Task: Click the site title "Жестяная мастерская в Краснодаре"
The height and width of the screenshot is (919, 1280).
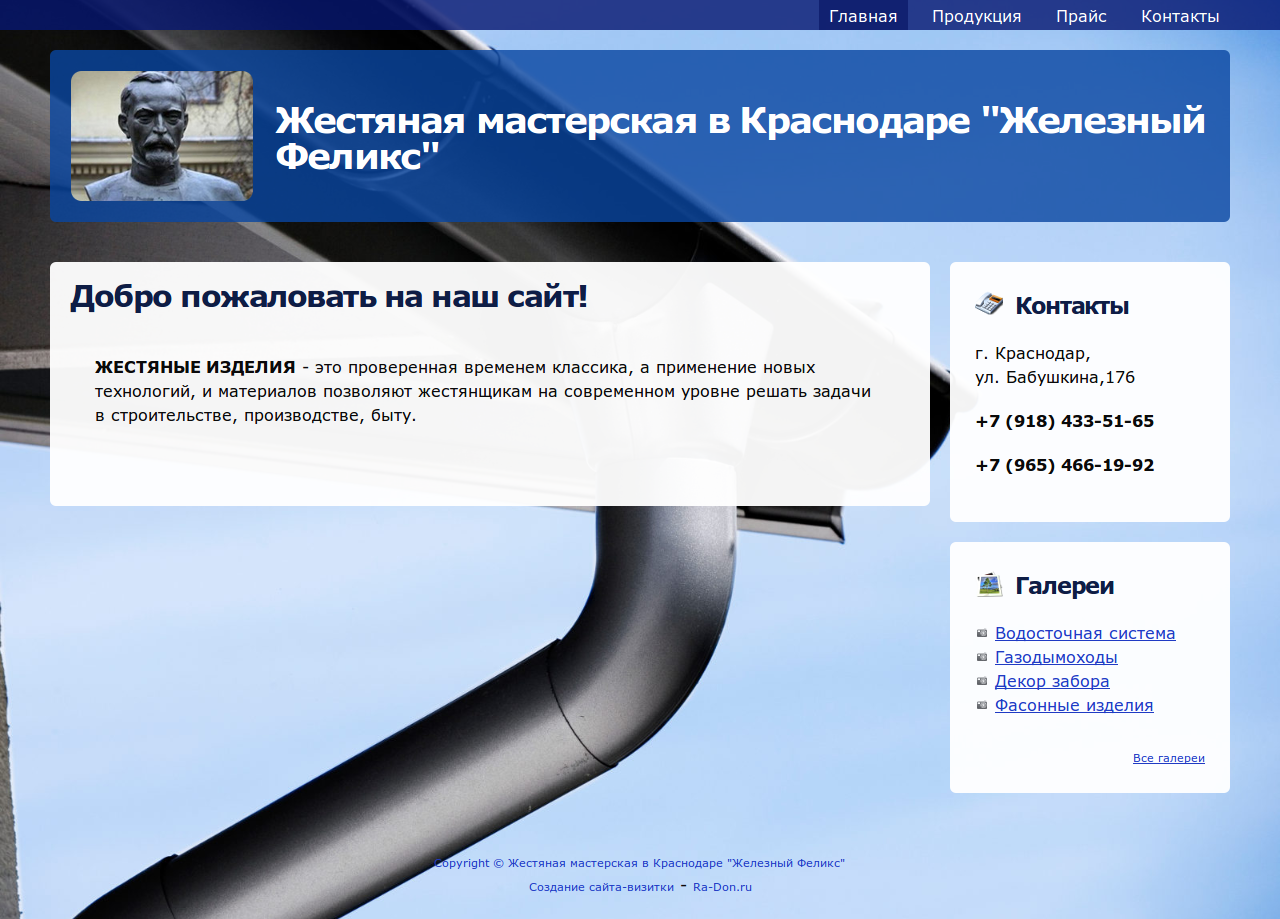Action: [x=740, y=138]
